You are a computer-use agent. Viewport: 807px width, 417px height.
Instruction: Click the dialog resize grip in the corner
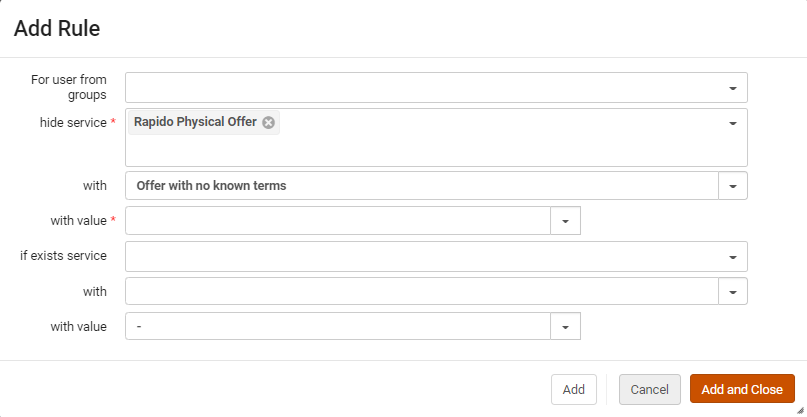800,410
